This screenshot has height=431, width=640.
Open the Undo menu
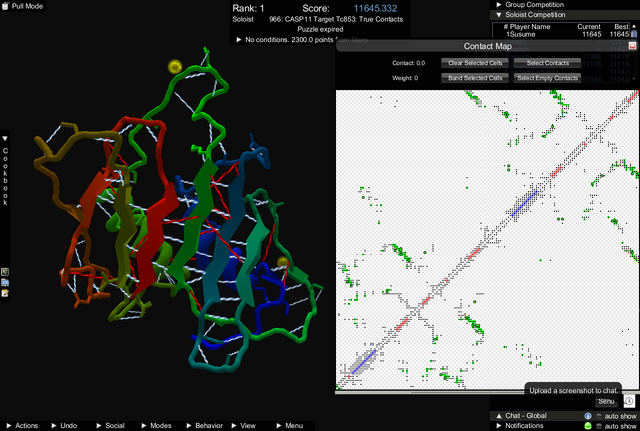[64, 426]
